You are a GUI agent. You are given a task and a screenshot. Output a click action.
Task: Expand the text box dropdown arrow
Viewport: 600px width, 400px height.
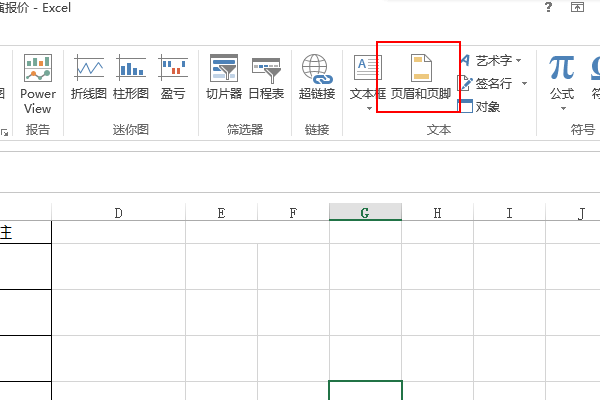tap(369, 108)
